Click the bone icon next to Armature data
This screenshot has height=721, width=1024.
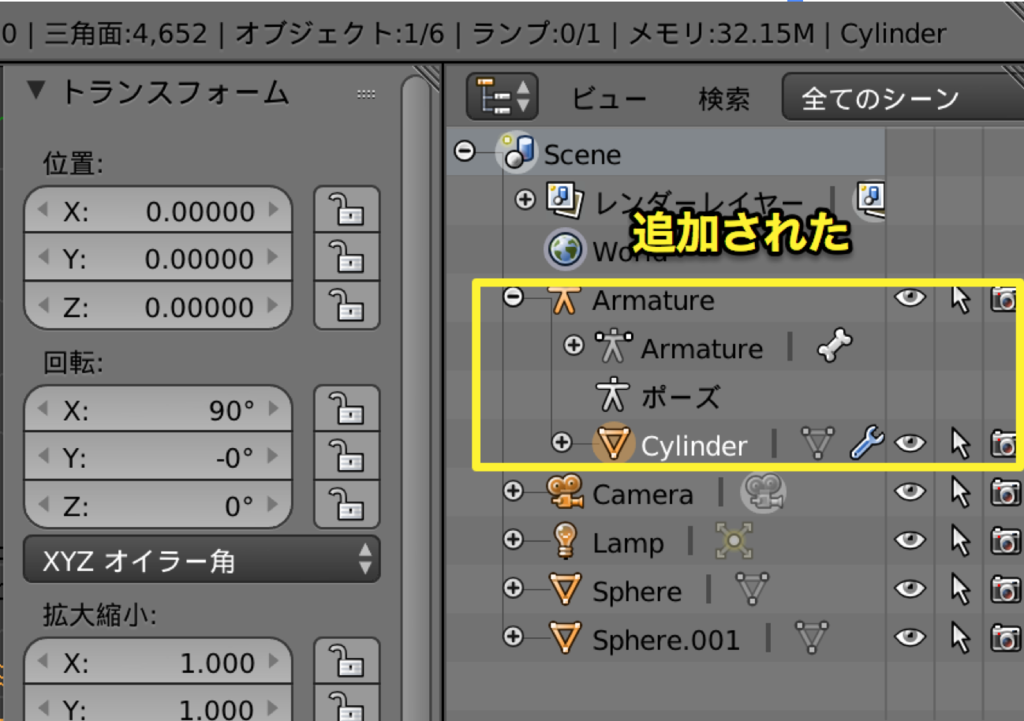[835, 345]
